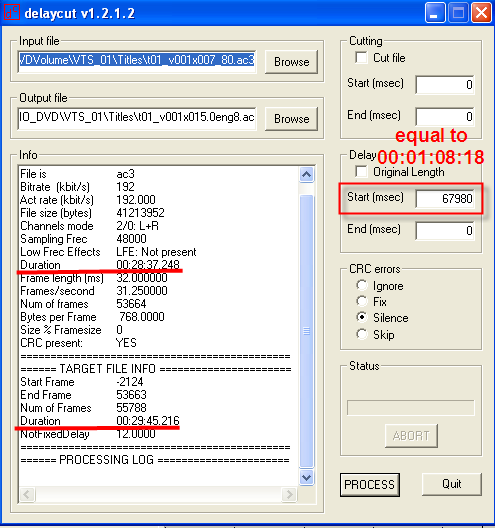The image size is (495, 528).
Task: Enable the Cut file checkbox
Action: click(361, 58)
